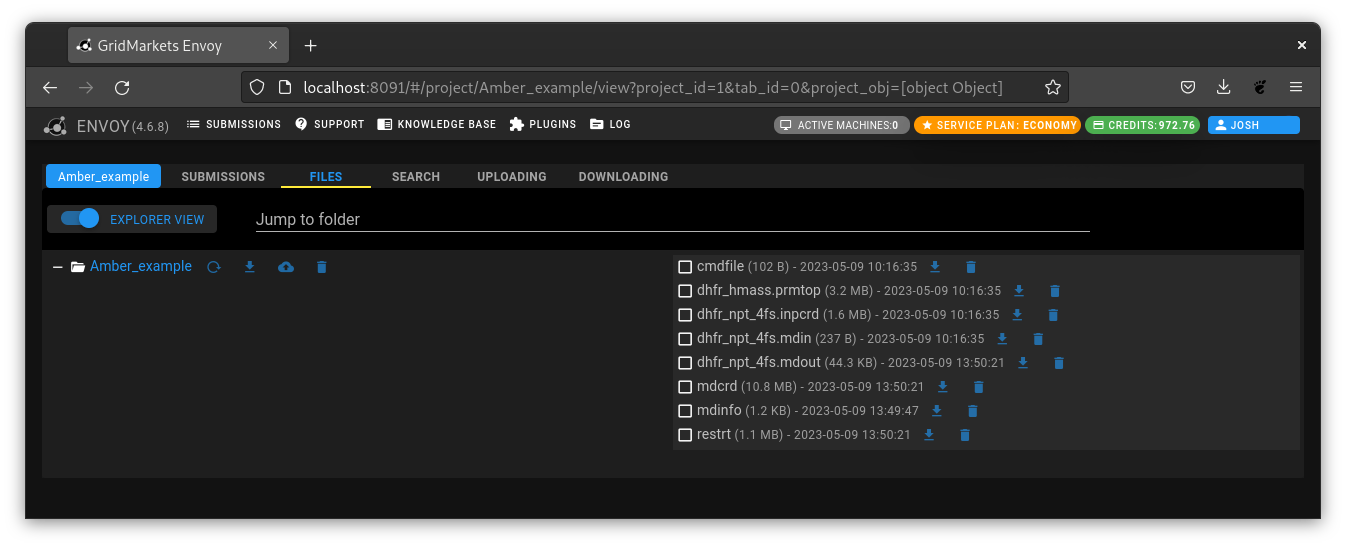This screenshot has width=1346, height=547.
Task: Download dhfr_npt_4fs.mdin file
Action: pos(1002,339)
